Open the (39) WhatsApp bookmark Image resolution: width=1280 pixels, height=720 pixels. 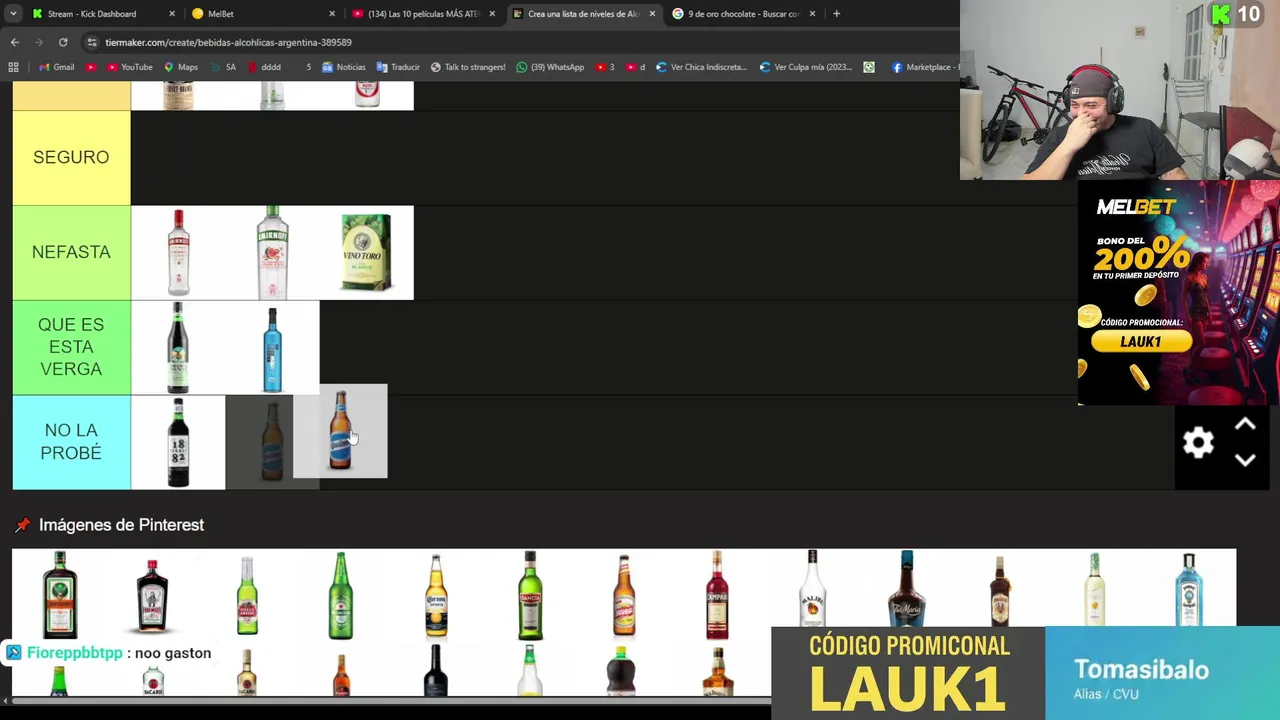click(550, 67)
